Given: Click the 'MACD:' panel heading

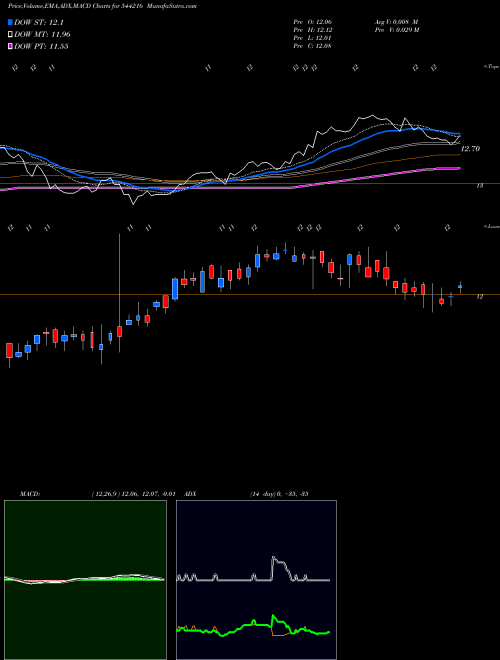Looking at the screenshot, I should [30, 493].
